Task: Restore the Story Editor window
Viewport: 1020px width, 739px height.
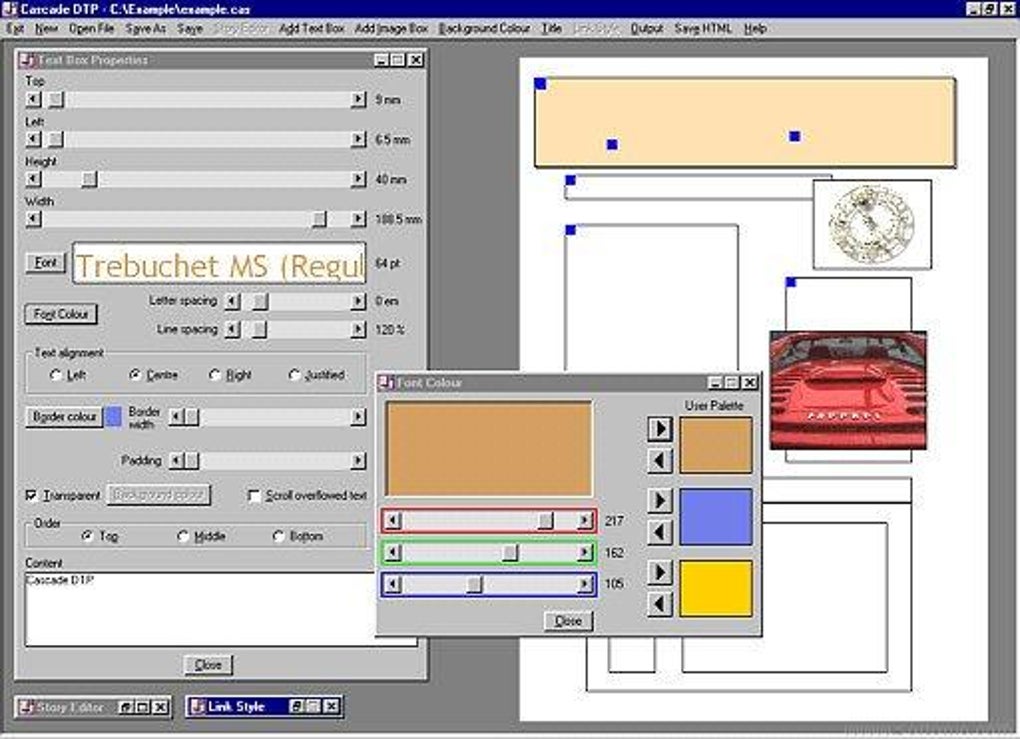Action: [128, 706]
